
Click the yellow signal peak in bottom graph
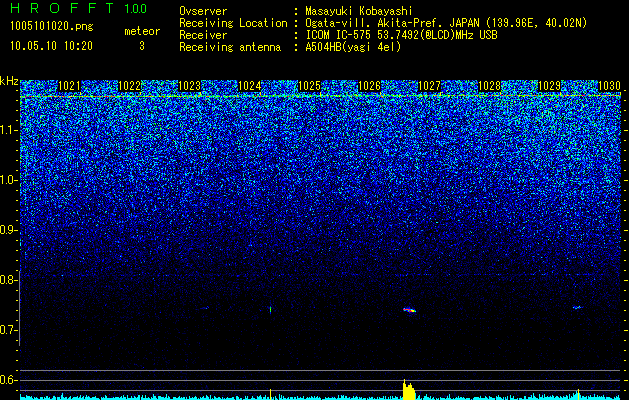[x=408, y=390]
